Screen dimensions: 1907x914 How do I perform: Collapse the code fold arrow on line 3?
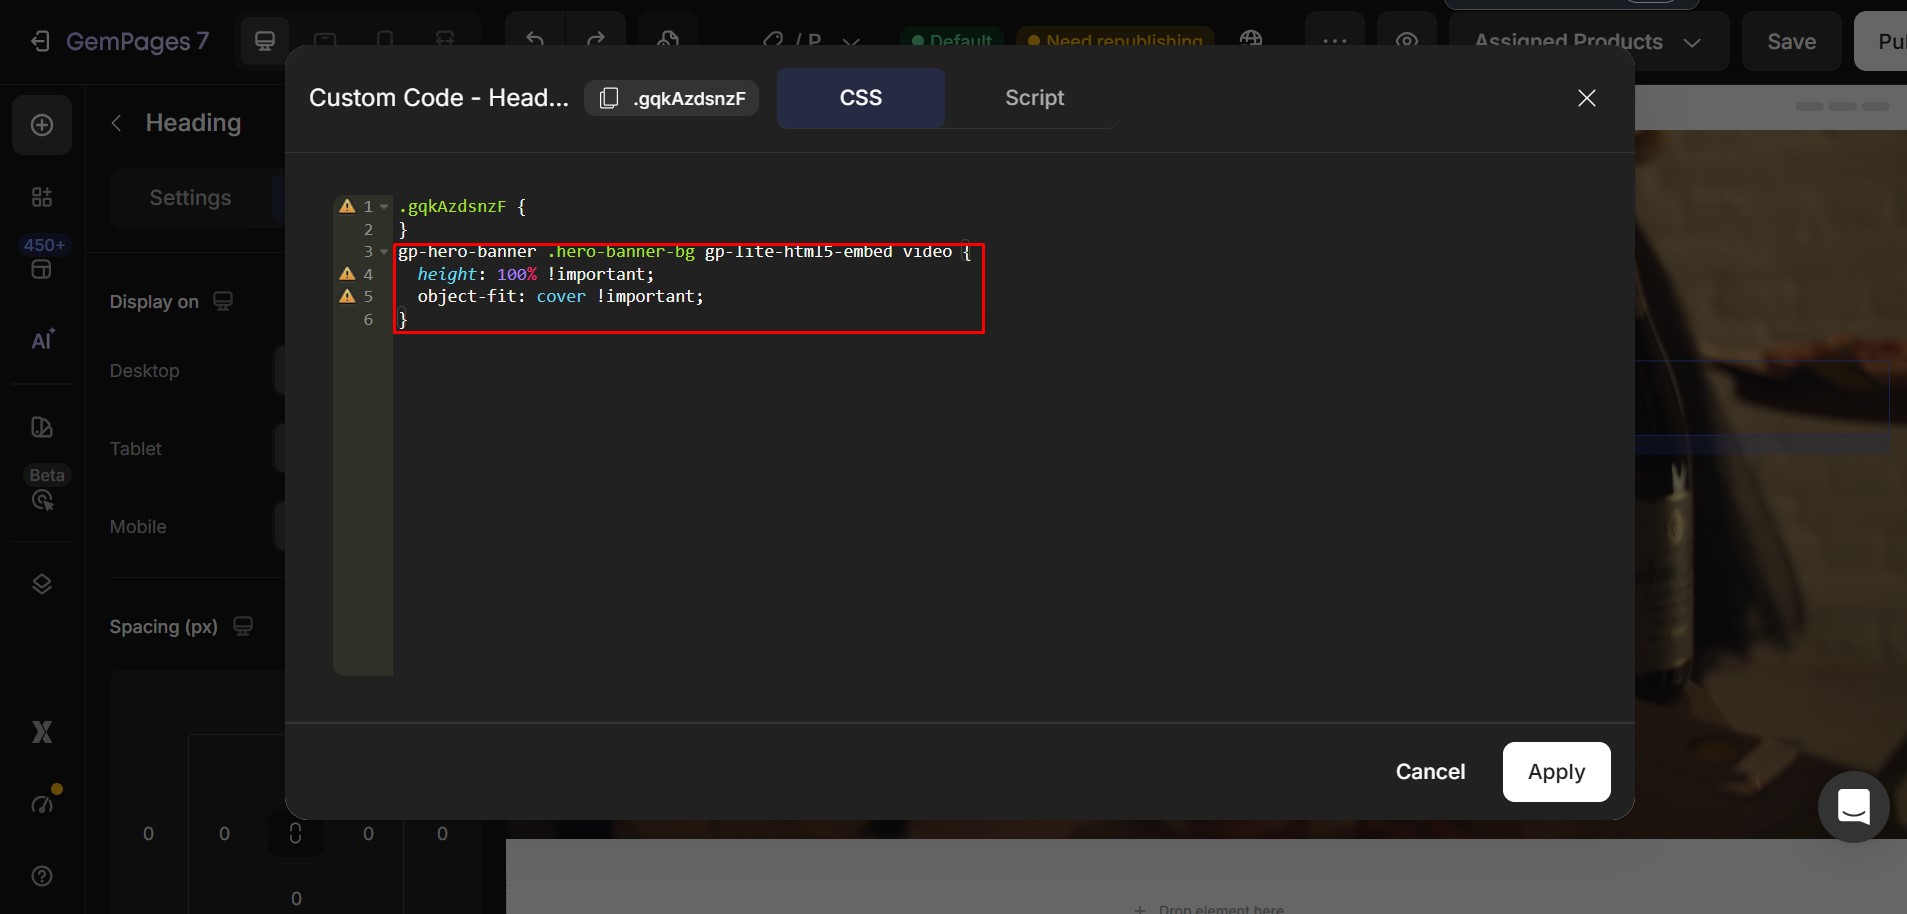click(x=384, y=252)
